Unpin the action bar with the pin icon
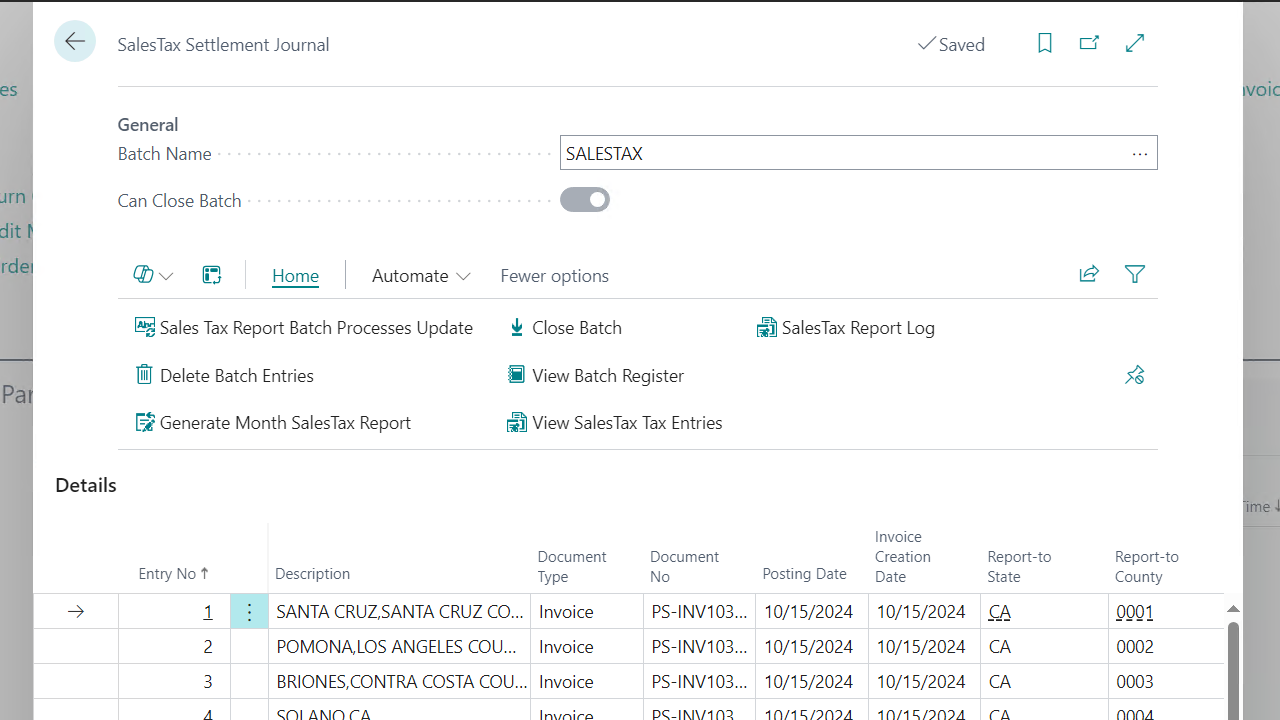Viewport: 1280px width, 720px height. [1134, 375]
